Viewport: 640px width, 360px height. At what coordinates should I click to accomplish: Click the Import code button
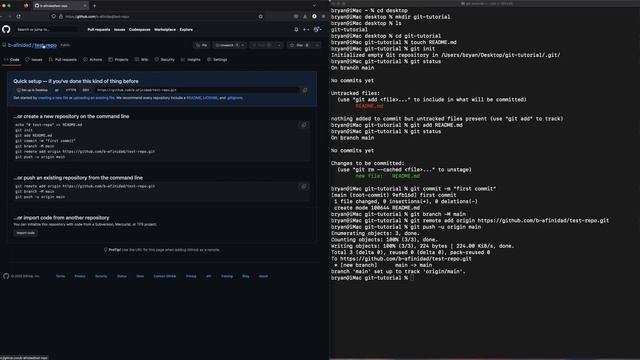click(25, 233)
